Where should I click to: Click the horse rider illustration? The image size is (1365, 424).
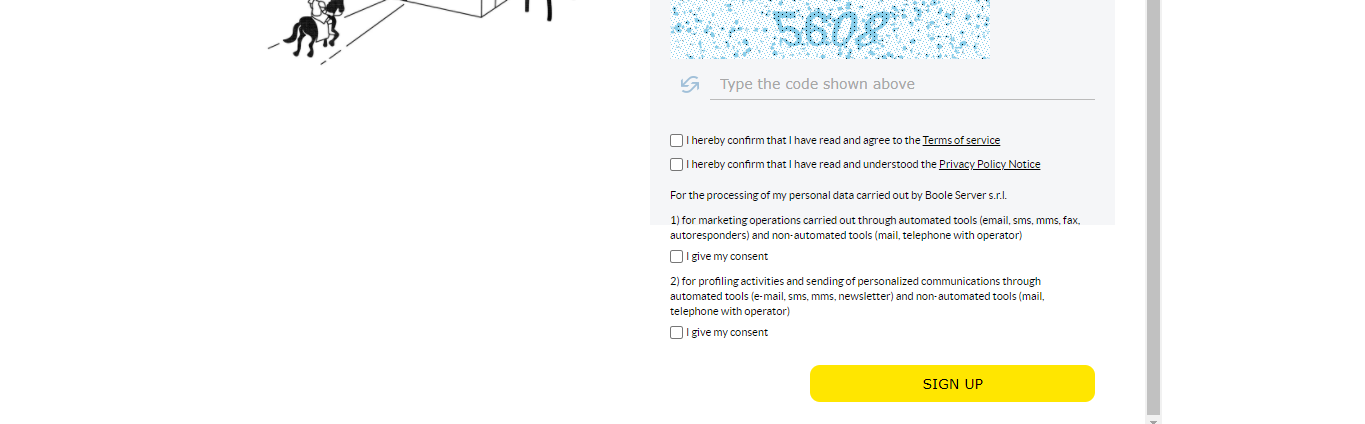tap(314, 28)
